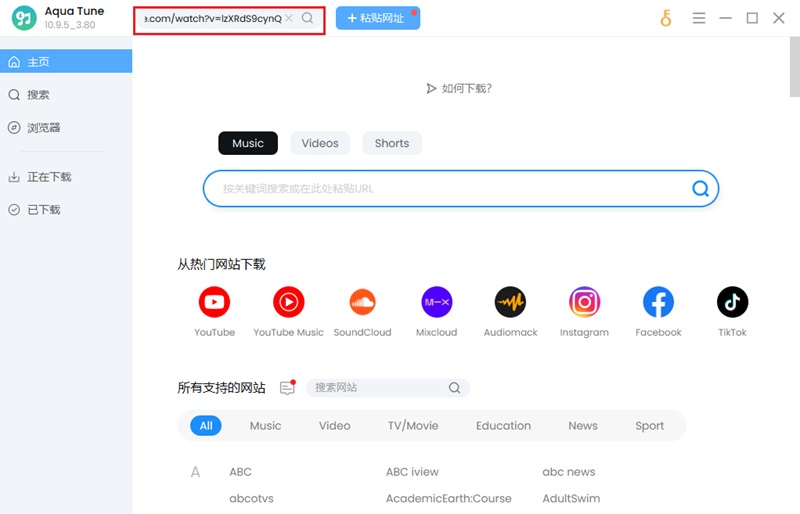Open the TikTok site icon
Screen dimensions: 800x514
pyautogui.click(x=732, y=302)
